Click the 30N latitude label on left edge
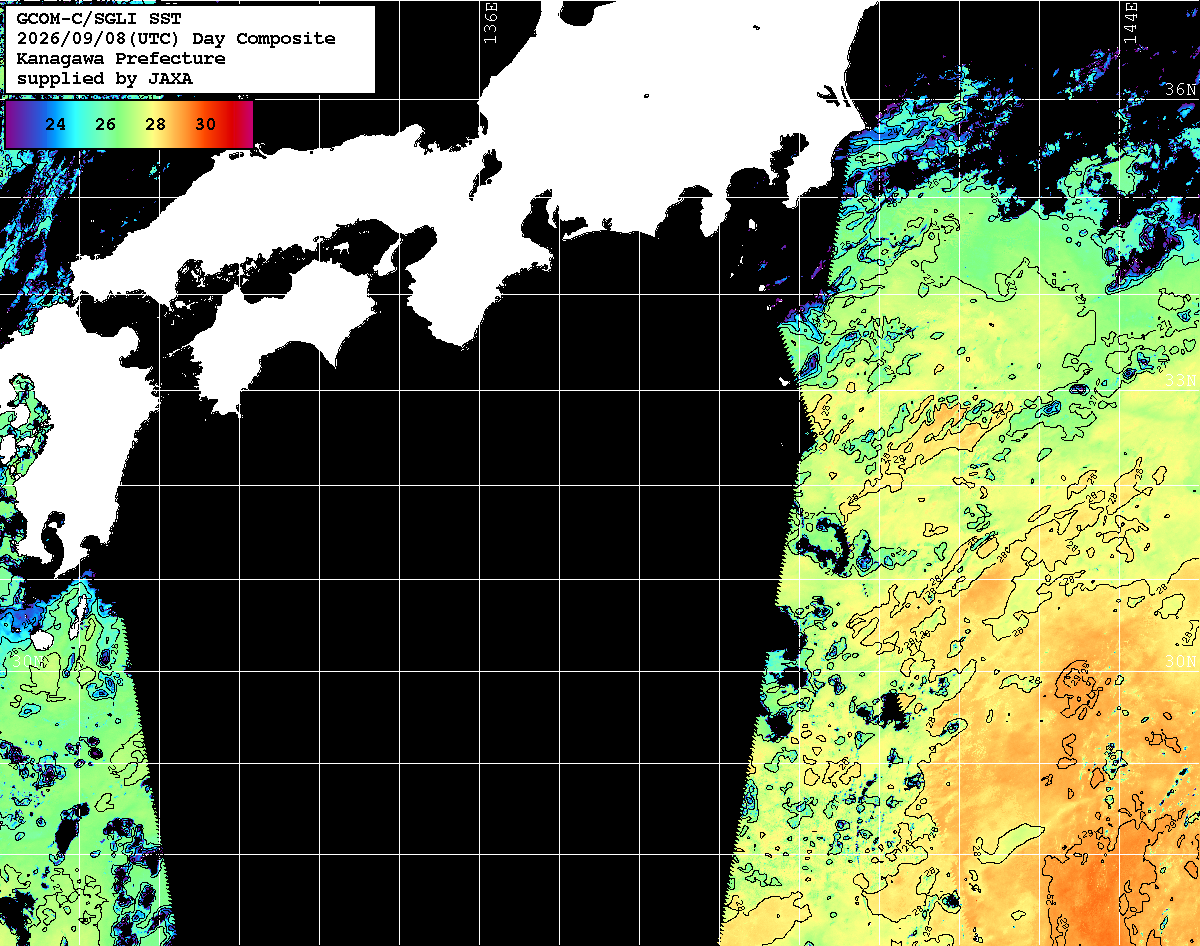 [27, 661]
